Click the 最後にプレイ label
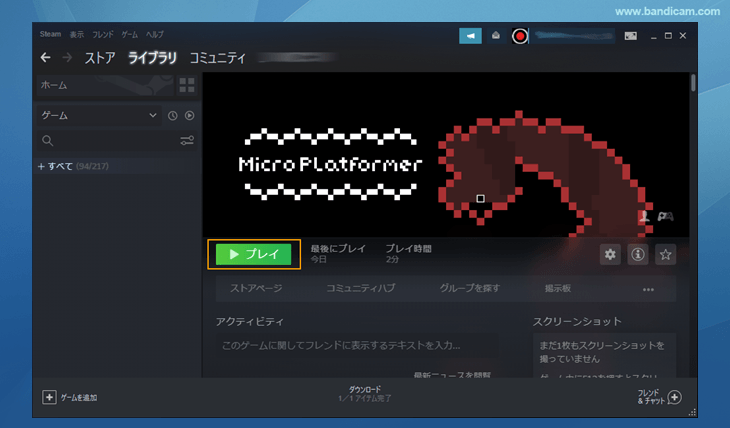The height and width of the screenshot is (428, 730). [338, 249]
